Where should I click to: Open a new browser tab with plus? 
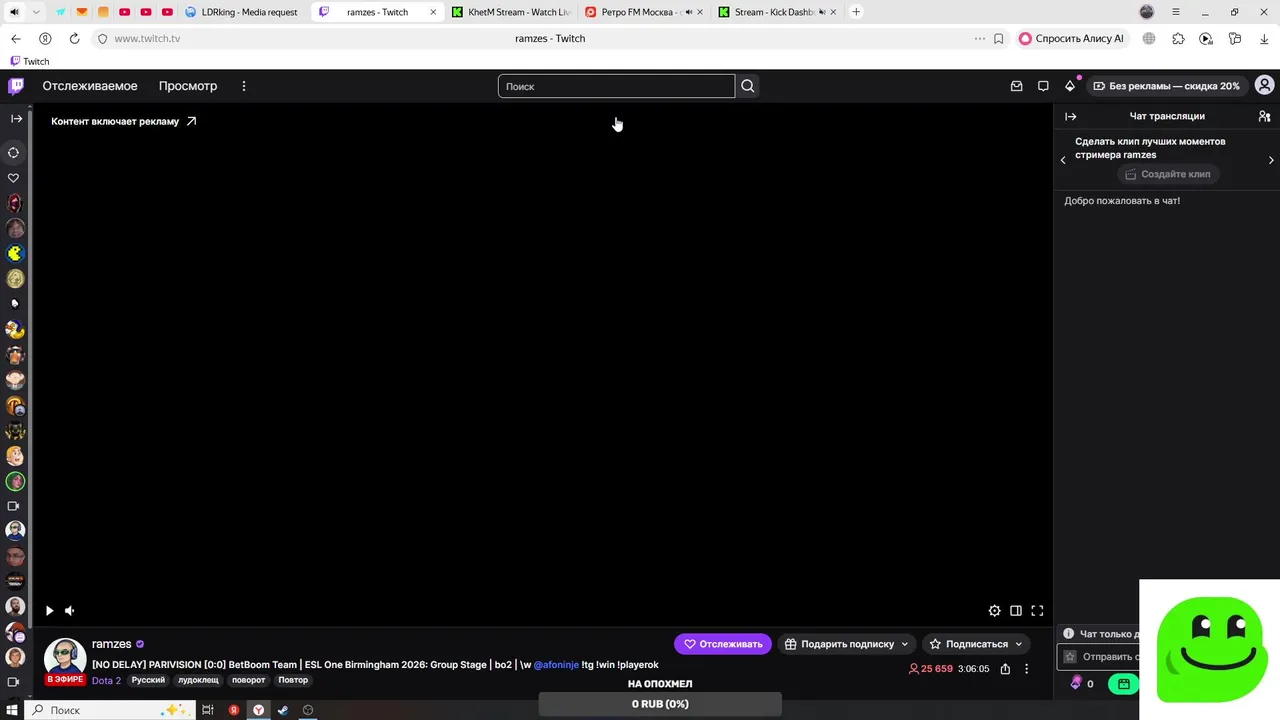(856, 12)
